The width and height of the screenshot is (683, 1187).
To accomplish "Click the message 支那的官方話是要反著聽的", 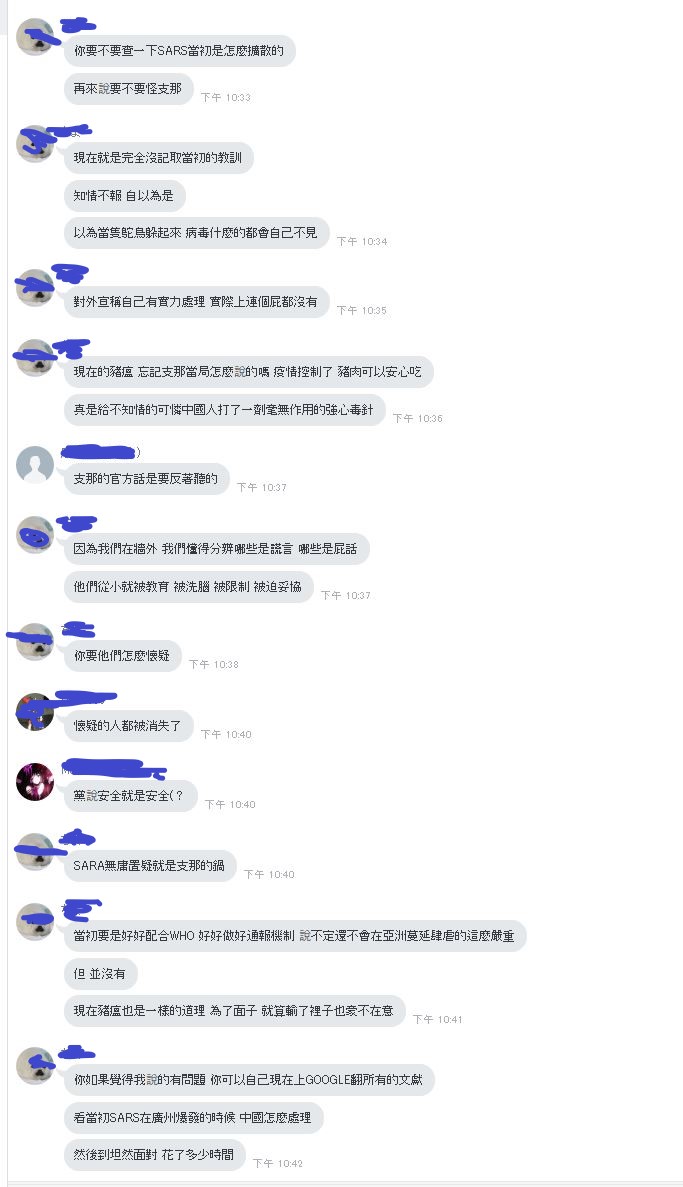I will (146, 478).
